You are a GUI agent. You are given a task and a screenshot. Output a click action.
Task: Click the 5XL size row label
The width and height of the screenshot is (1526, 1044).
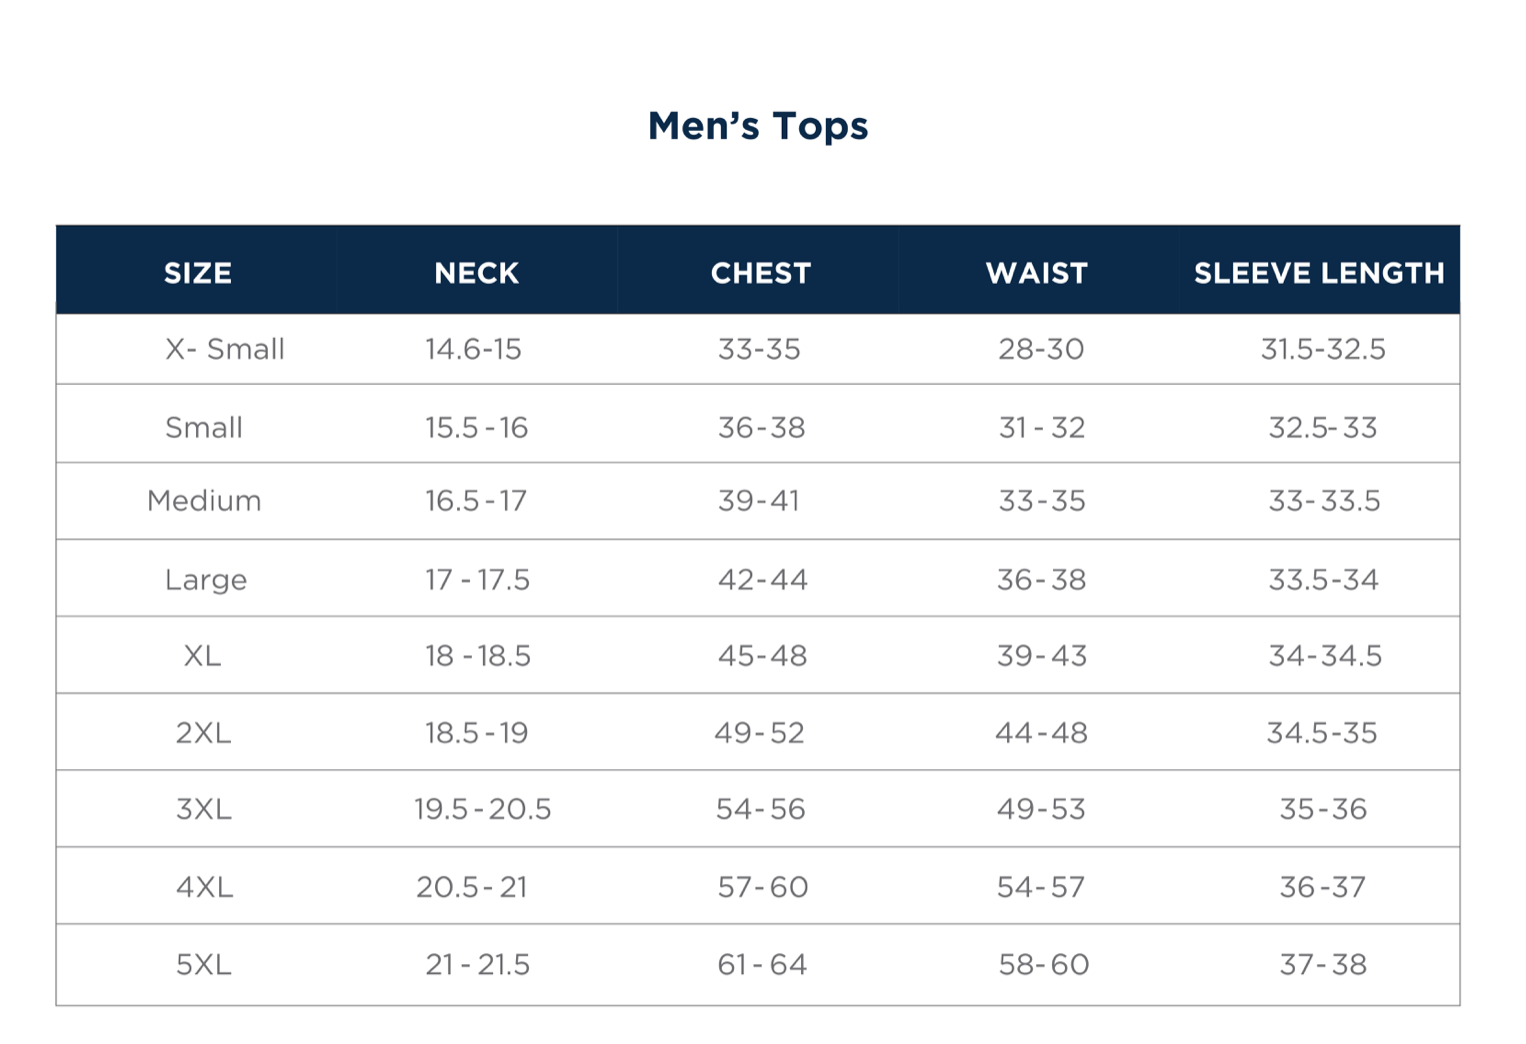[x=203, y=965]
